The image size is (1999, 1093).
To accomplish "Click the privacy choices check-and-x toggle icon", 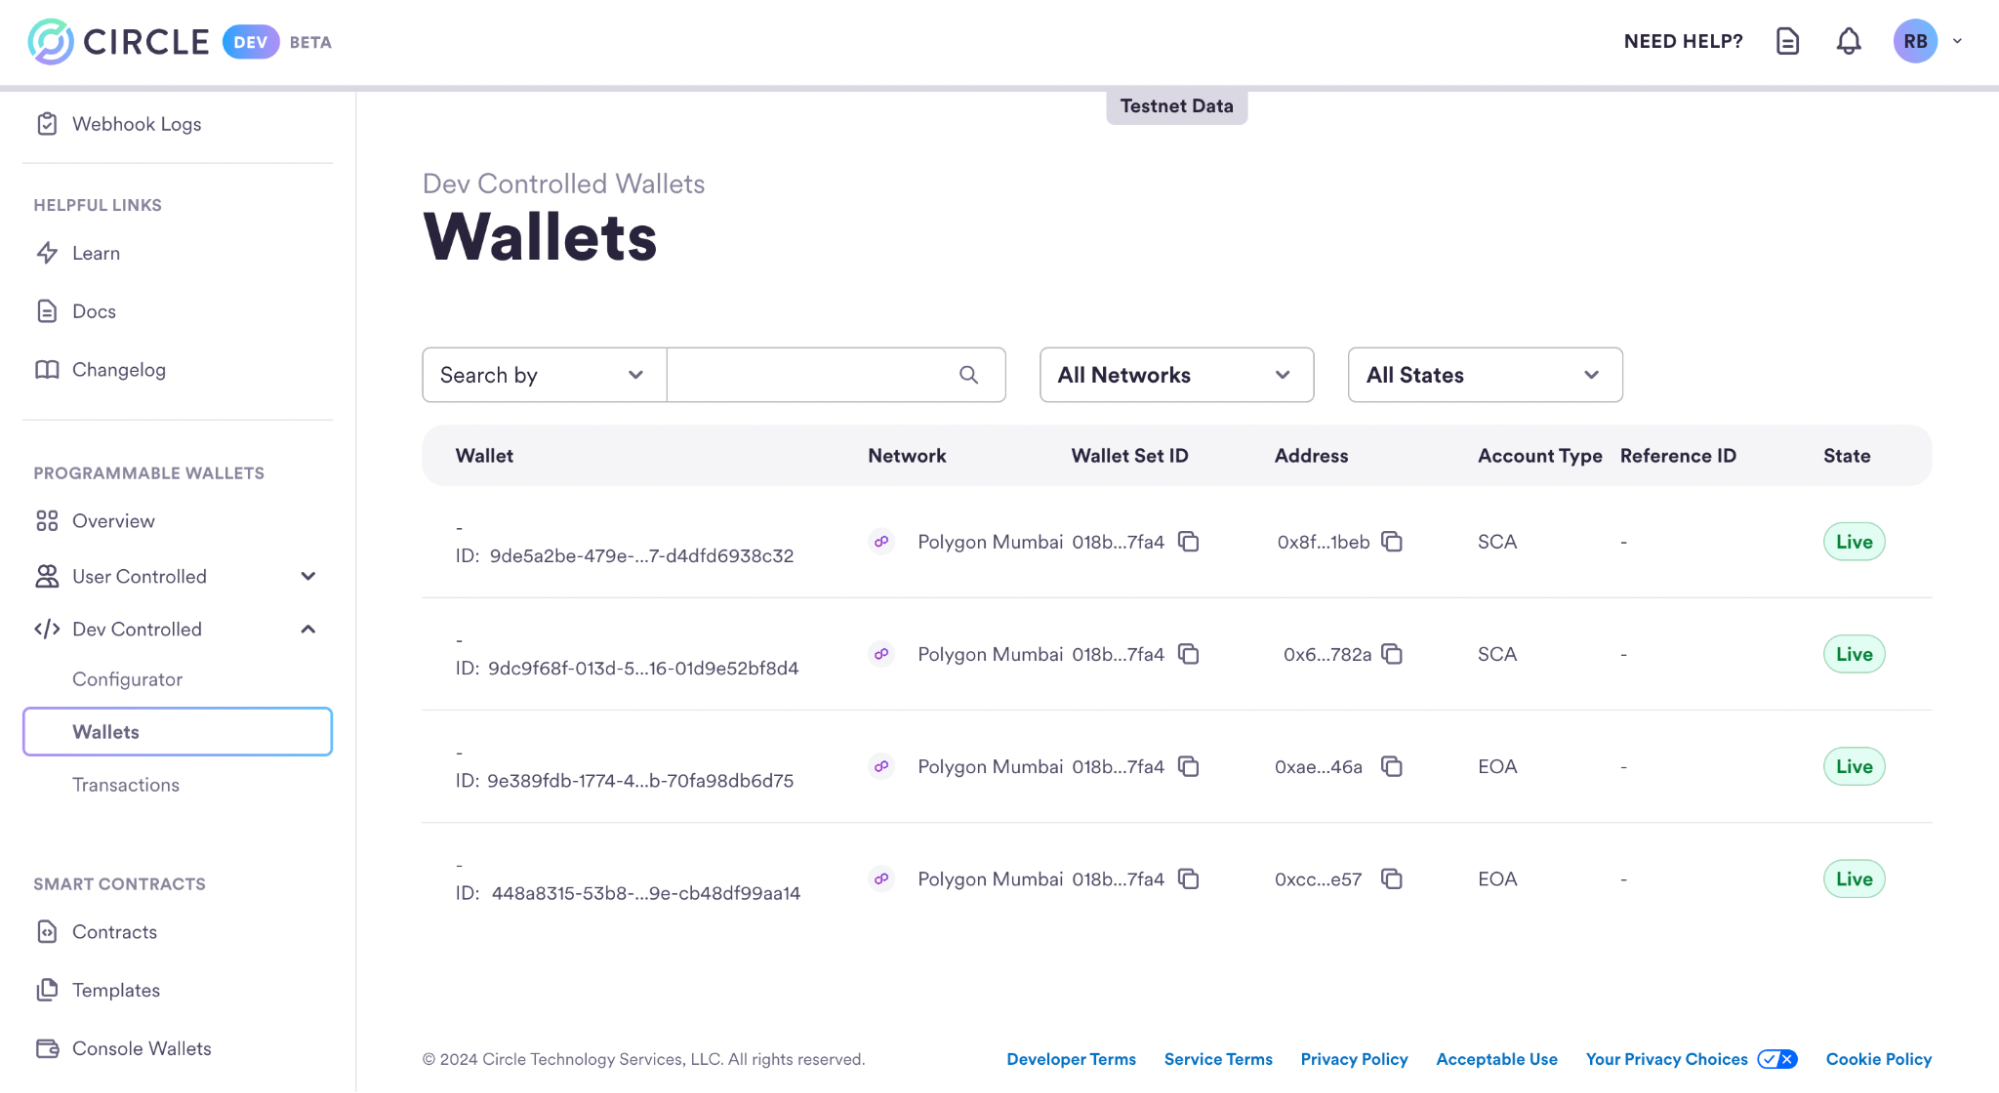I will coord(1777,1059).
